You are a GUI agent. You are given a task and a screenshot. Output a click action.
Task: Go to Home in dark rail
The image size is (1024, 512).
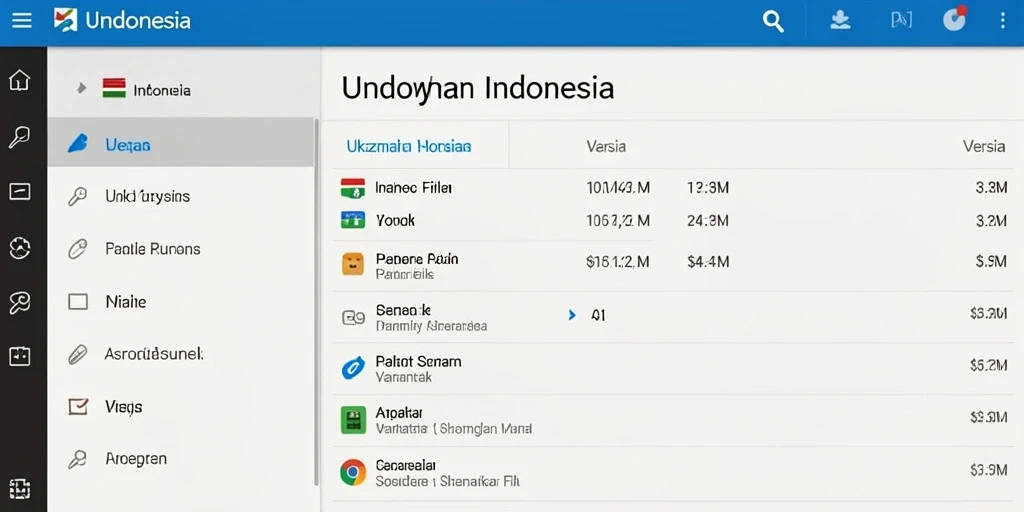pos(20,80)
